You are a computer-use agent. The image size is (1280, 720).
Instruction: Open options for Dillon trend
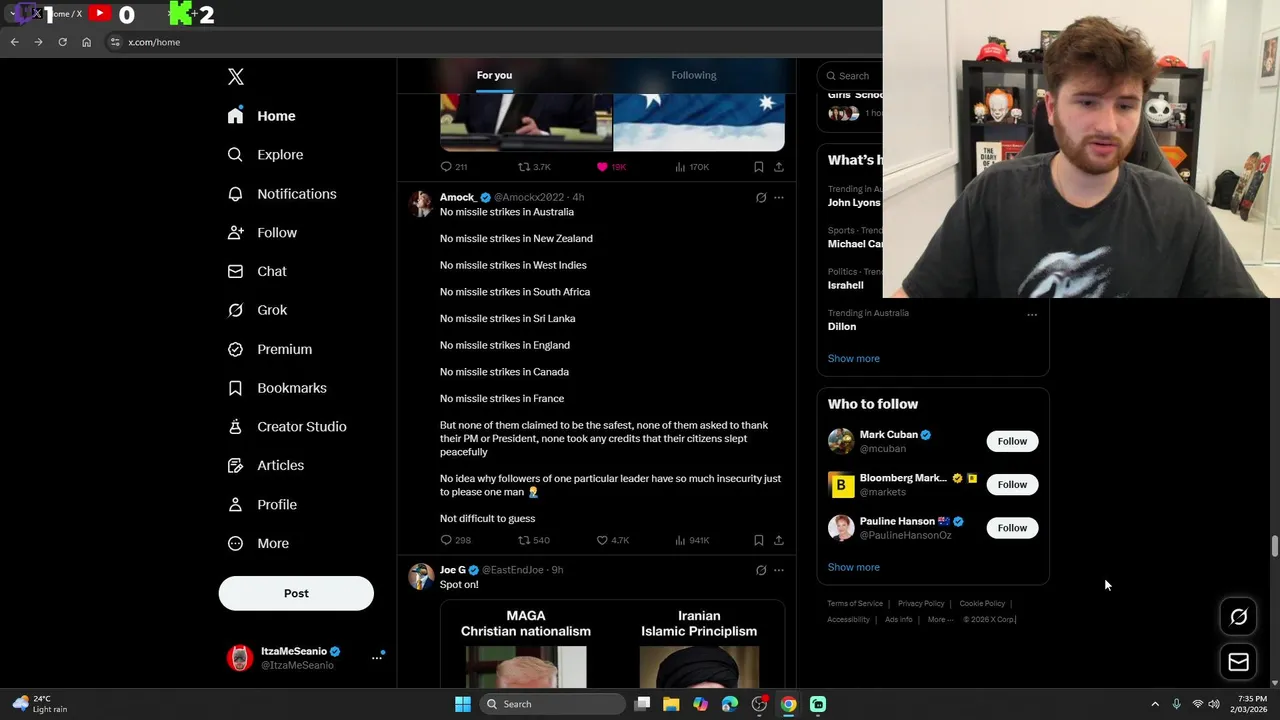[1032, 315]
